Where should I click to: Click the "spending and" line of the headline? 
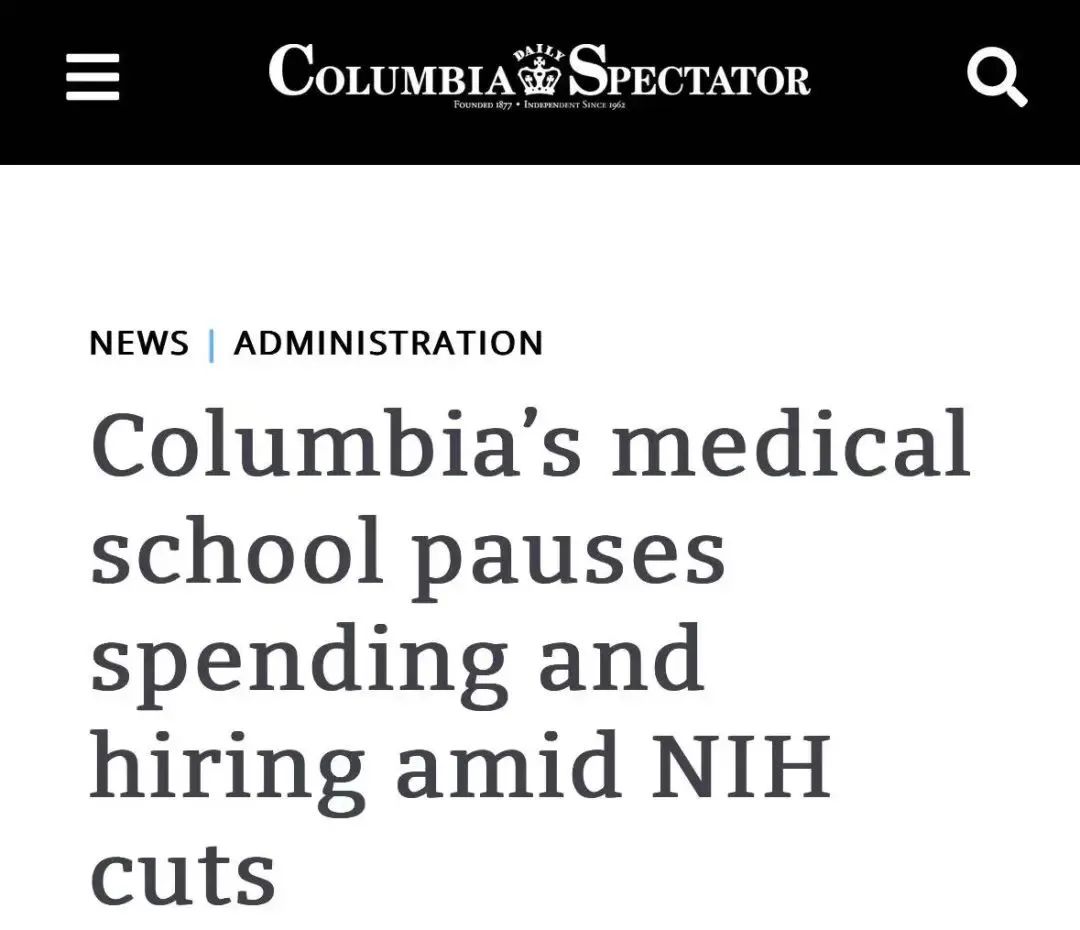tap(397, 663)
